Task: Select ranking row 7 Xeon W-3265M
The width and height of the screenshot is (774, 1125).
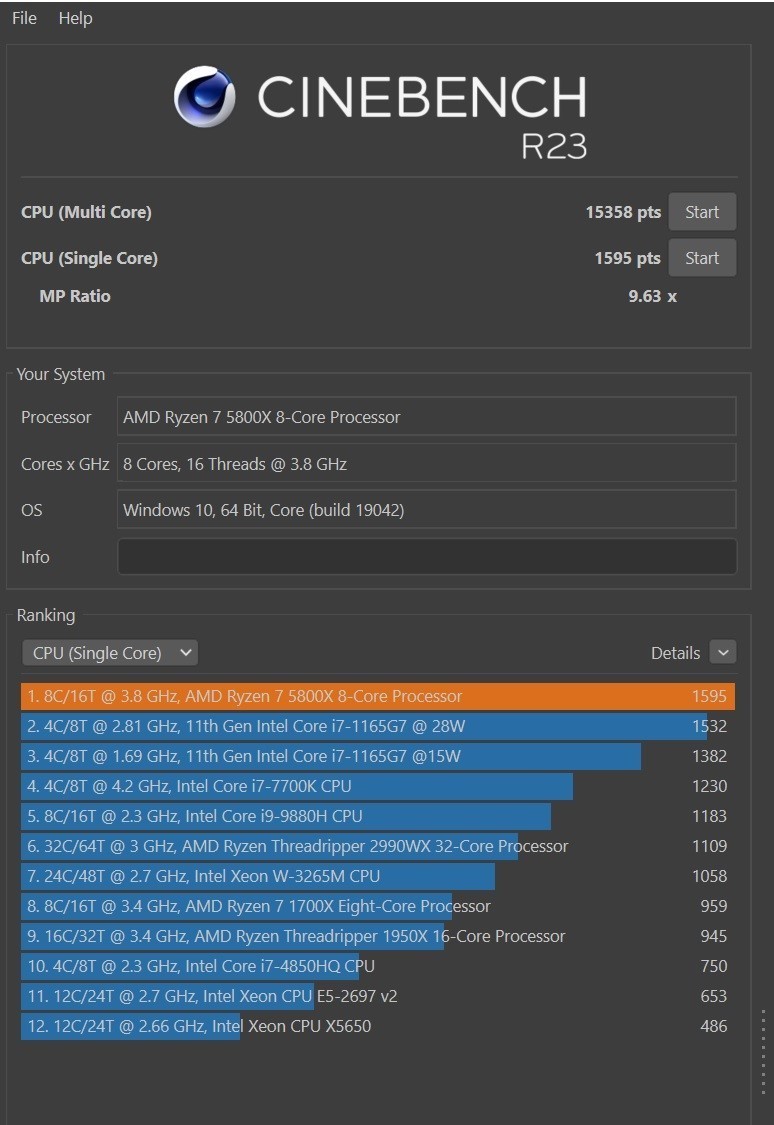Action: coord(378,876)
